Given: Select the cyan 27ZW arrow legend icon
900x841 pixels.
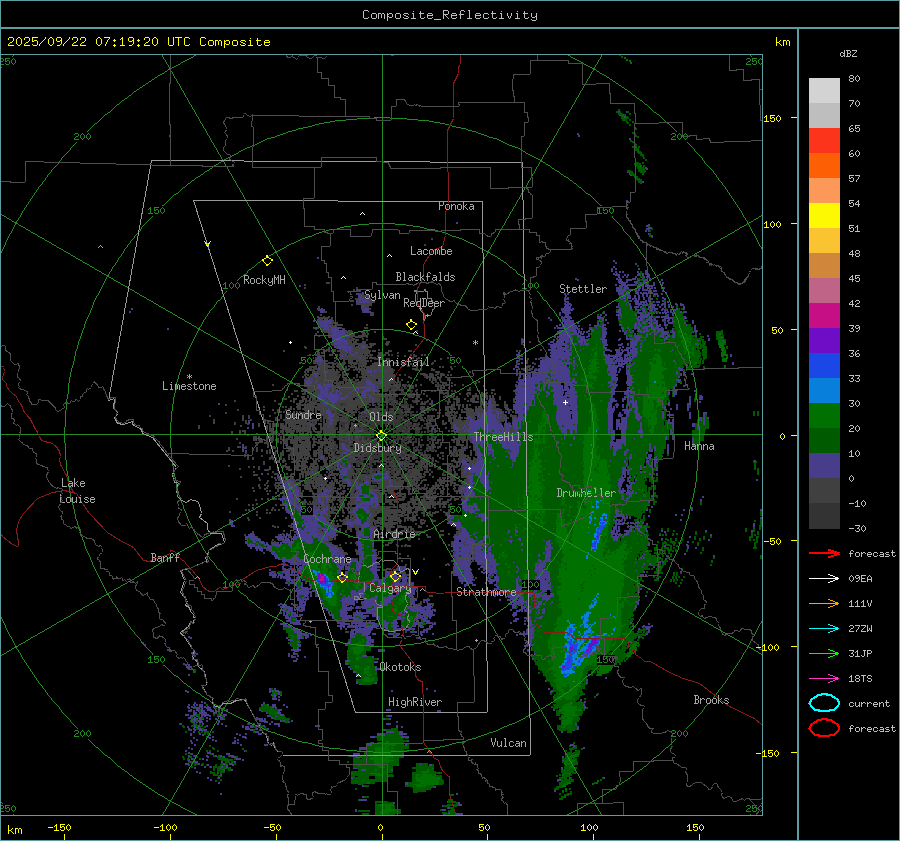Looking at the screenshot, I should (x=824, y=628).
